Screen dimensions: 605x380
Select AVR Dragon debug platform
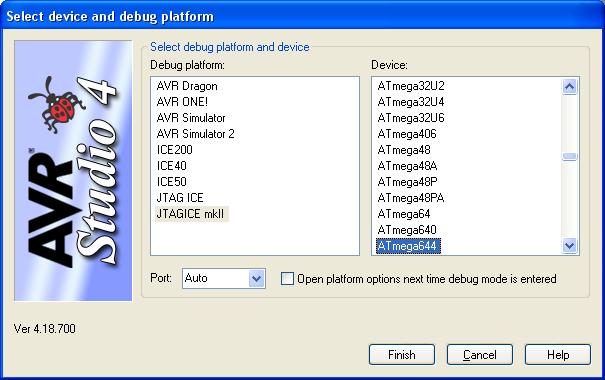point(187,86)
